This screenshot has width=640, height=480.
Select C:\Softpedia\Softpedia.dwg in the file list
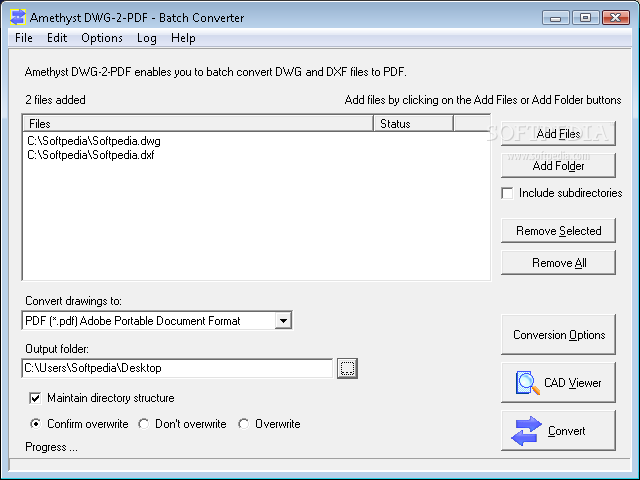(x=94, y=141)
